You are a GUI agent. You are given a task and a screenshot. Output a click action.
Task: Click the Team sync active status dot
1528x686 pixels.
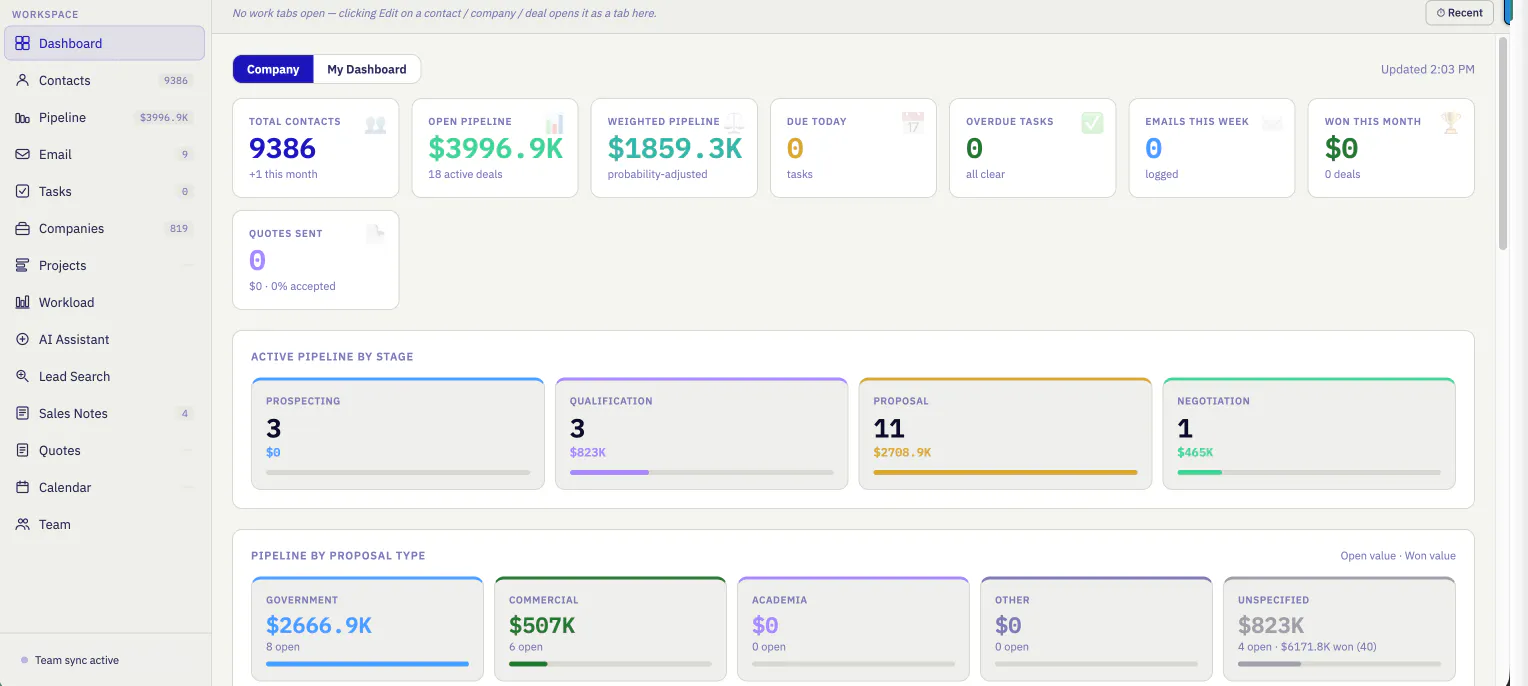24,660
